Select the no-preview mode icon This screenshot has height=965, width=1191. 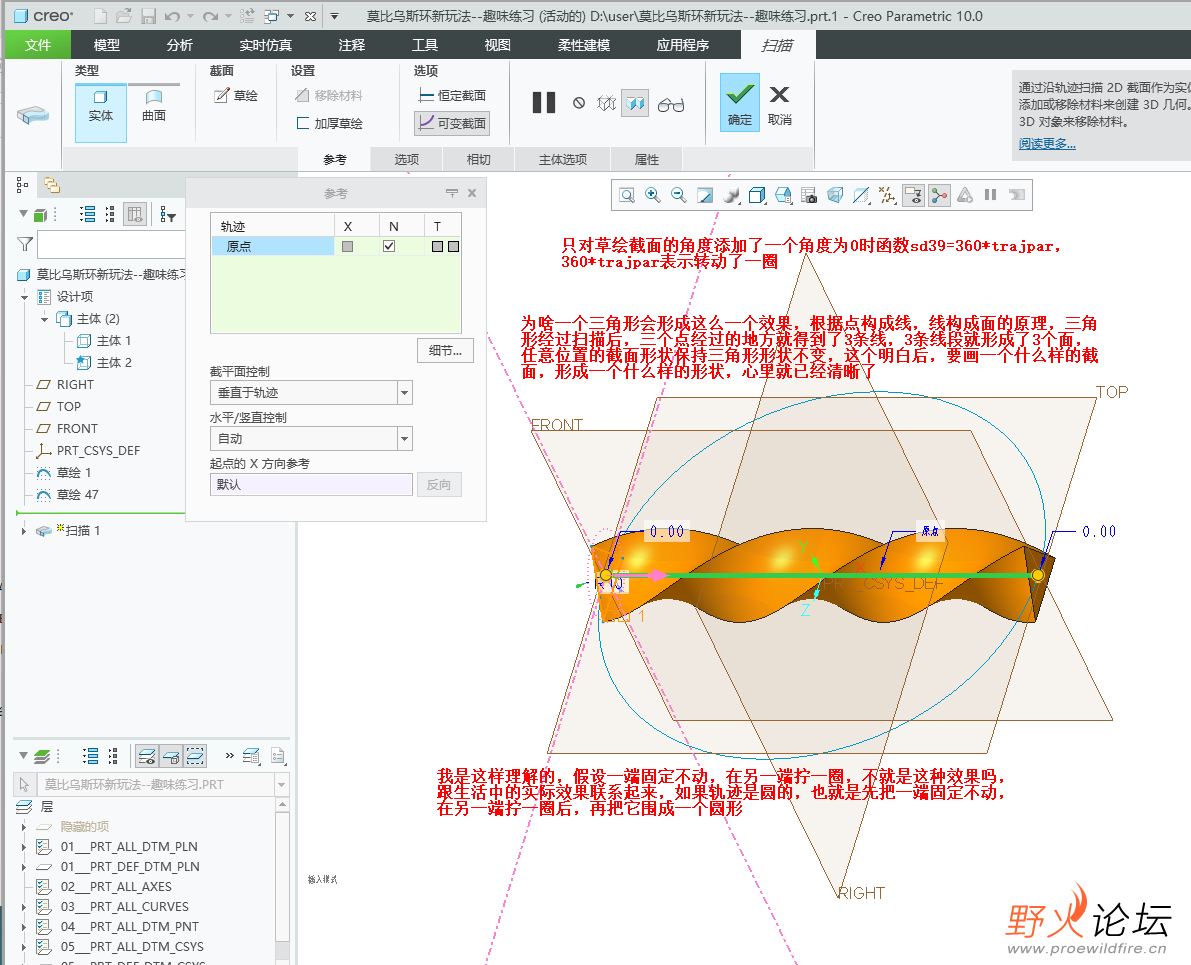(x=579, y=103)
